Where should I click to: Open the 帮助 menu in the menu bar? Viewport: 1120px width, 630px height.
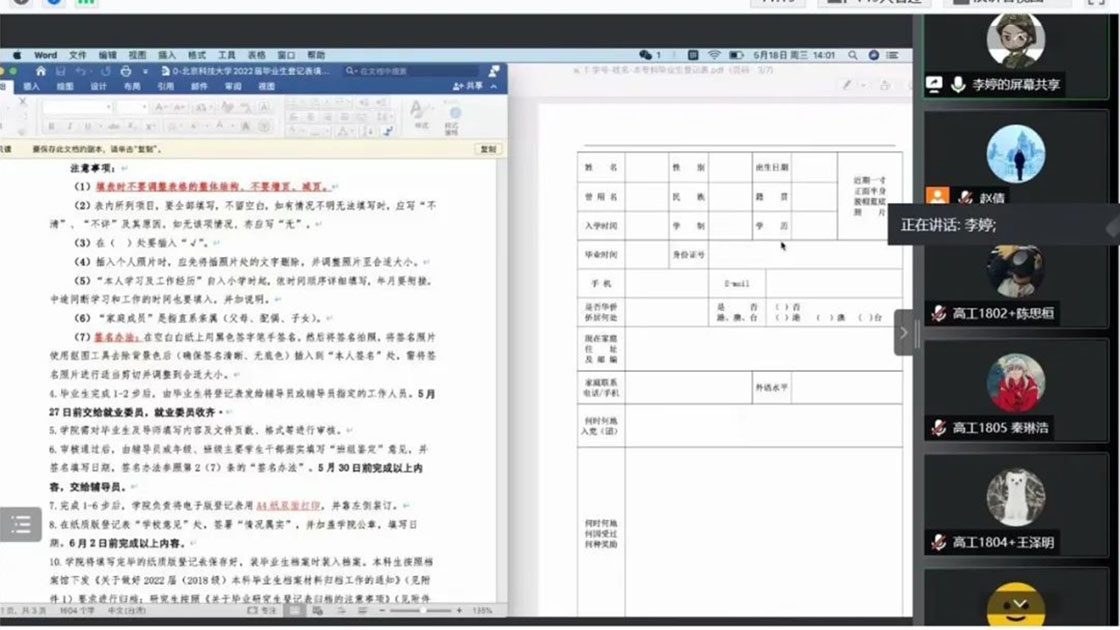tap(316, 55)
